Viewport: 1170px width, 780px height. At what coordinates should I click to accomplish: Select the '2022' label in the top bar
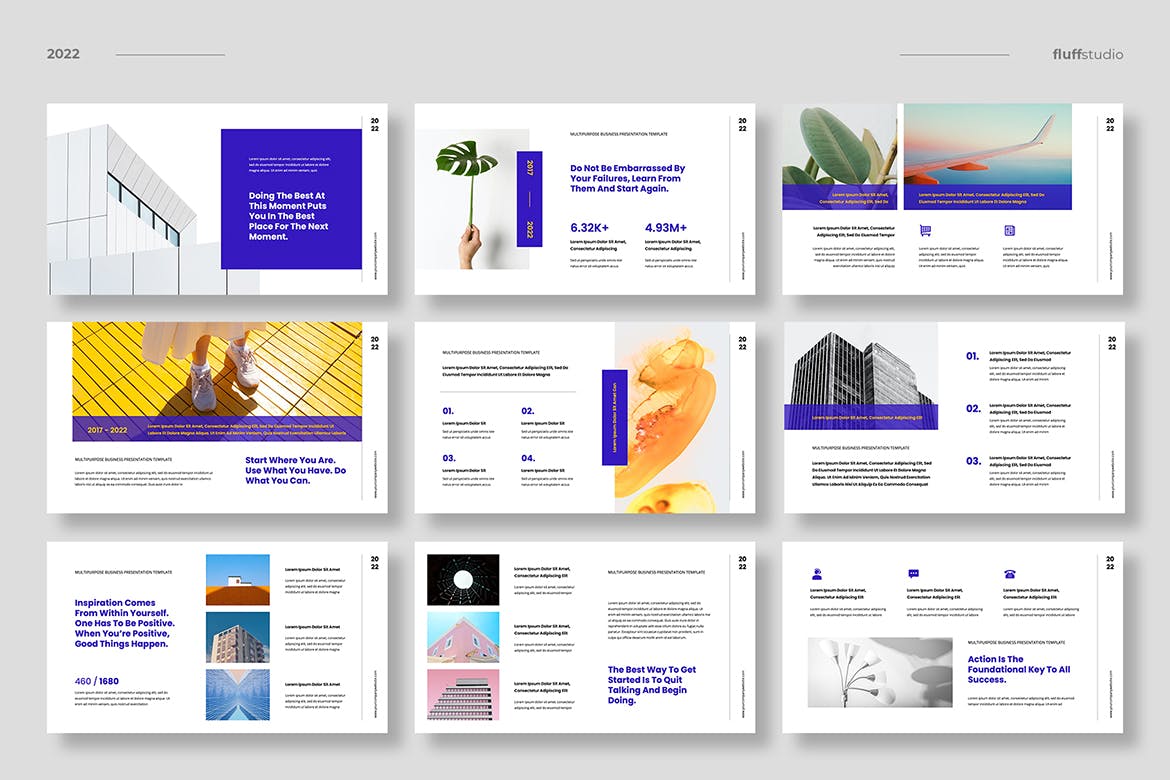click(x=62, y=54)
